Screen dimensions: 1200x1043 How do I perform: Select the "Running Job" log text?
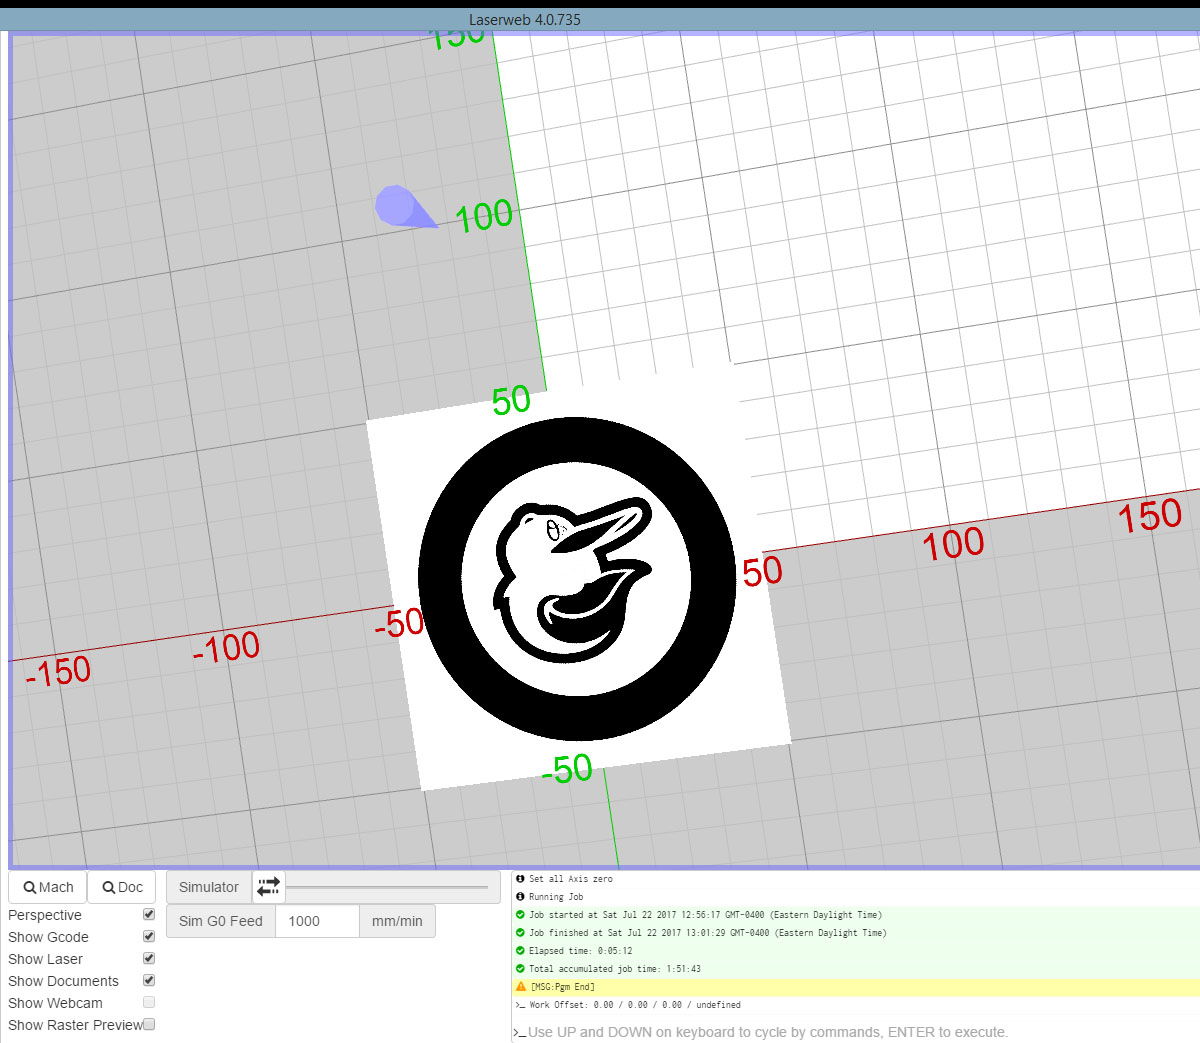tap(556, 897)
